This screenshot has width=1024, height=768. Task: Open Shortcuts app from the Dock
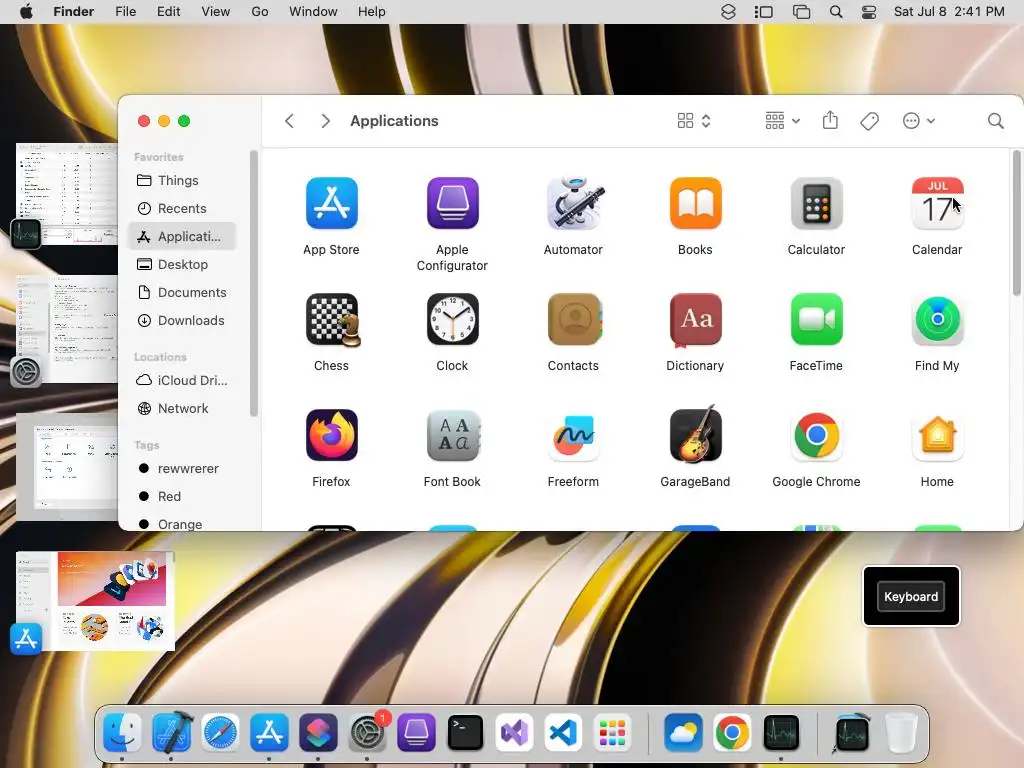click(318, 732)
